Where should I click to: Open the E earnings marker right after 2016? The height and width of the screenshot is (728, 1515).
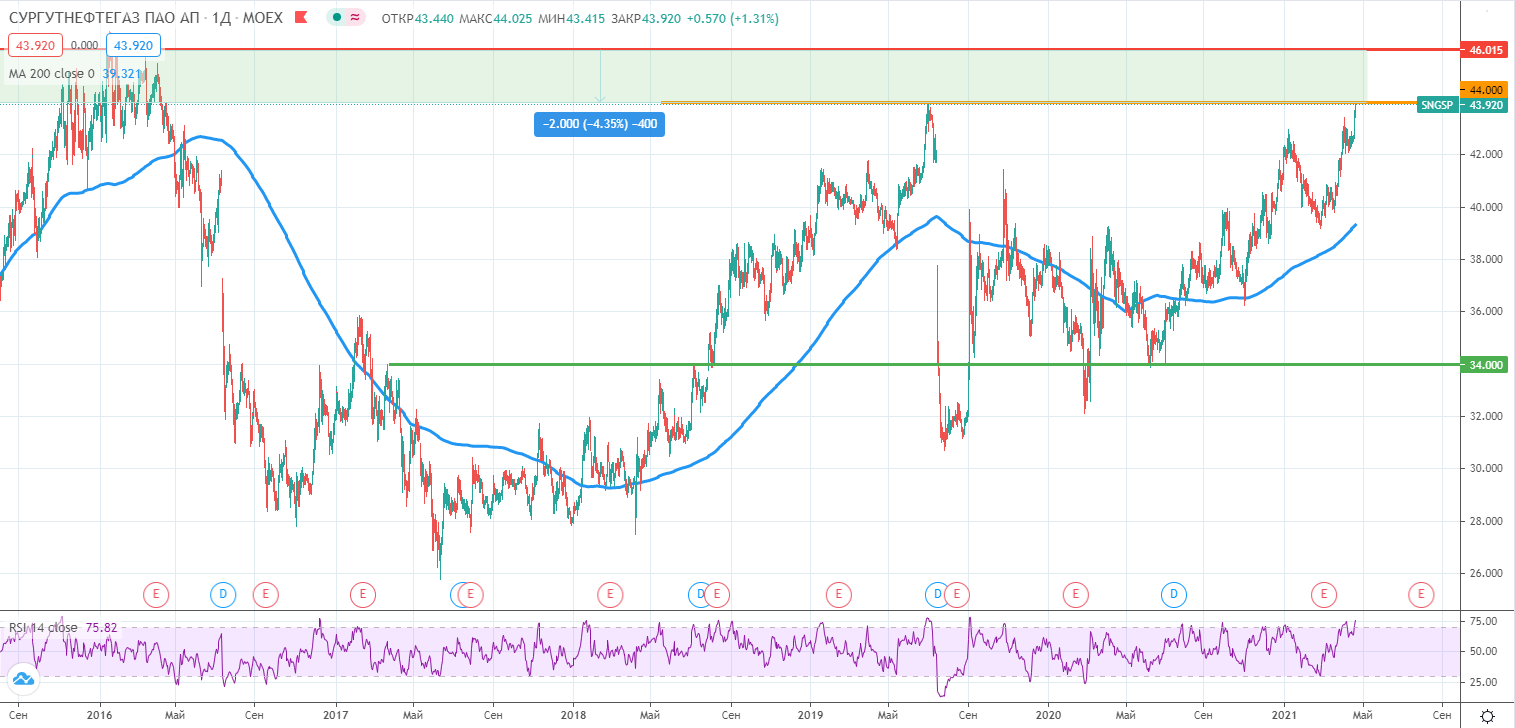157,595
